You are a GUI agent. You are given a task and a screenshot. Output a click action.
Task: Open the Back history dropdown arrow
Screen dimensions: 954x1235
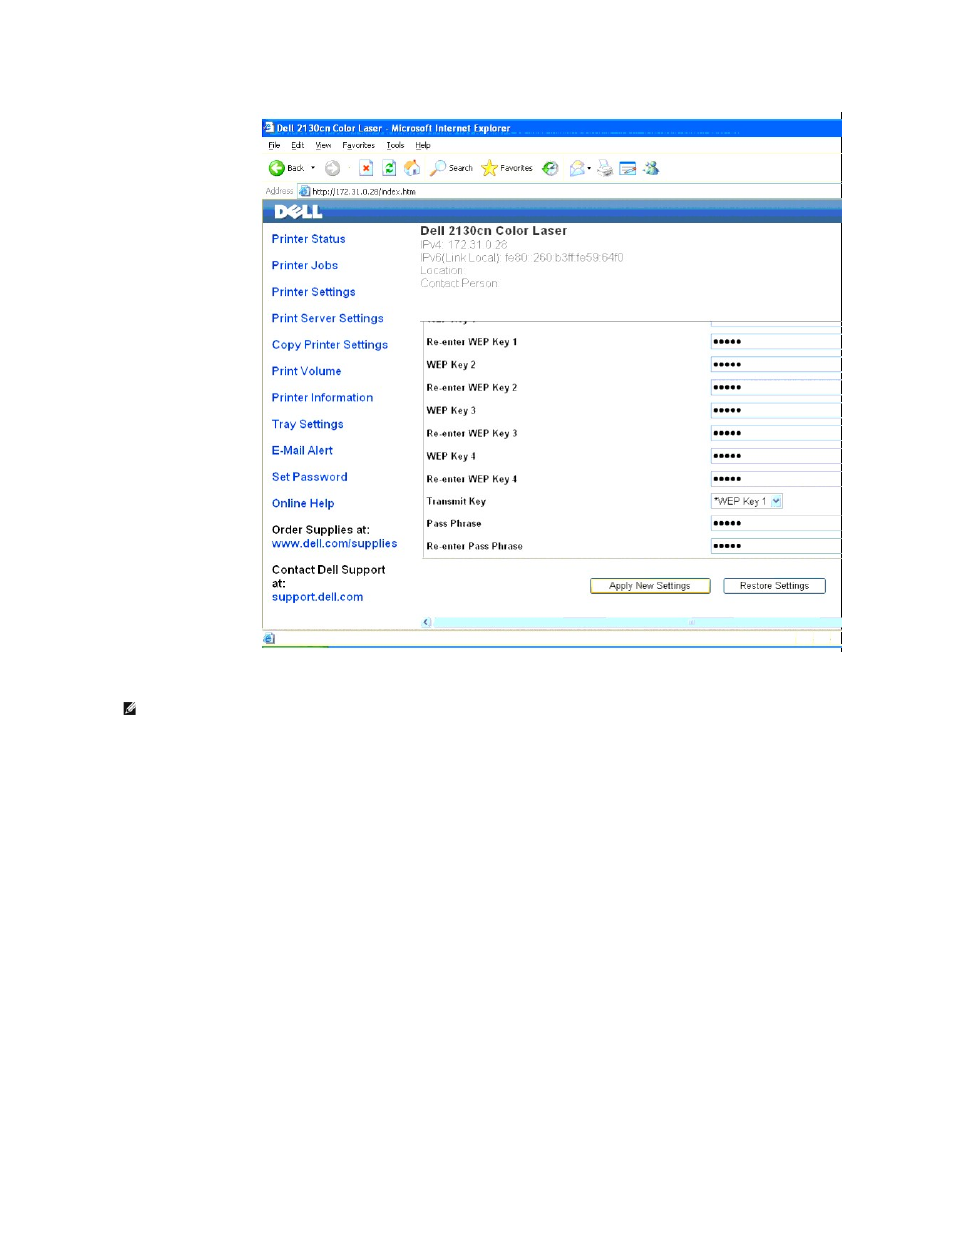point(313,168)
